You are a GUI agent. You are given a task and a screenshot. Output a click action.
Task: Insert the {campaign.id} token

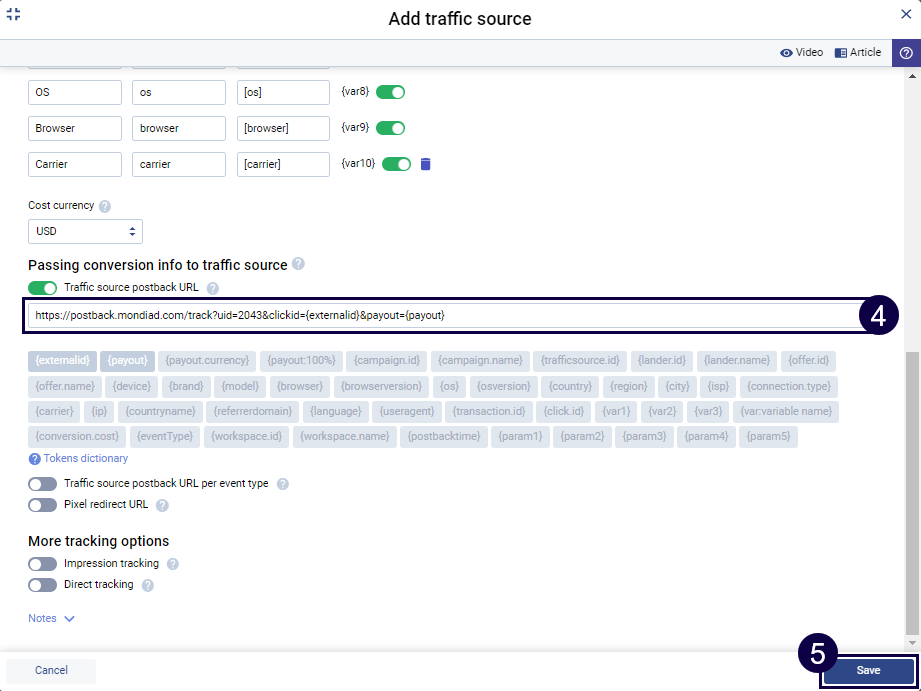pyautogui.click(x=387, y=360)
